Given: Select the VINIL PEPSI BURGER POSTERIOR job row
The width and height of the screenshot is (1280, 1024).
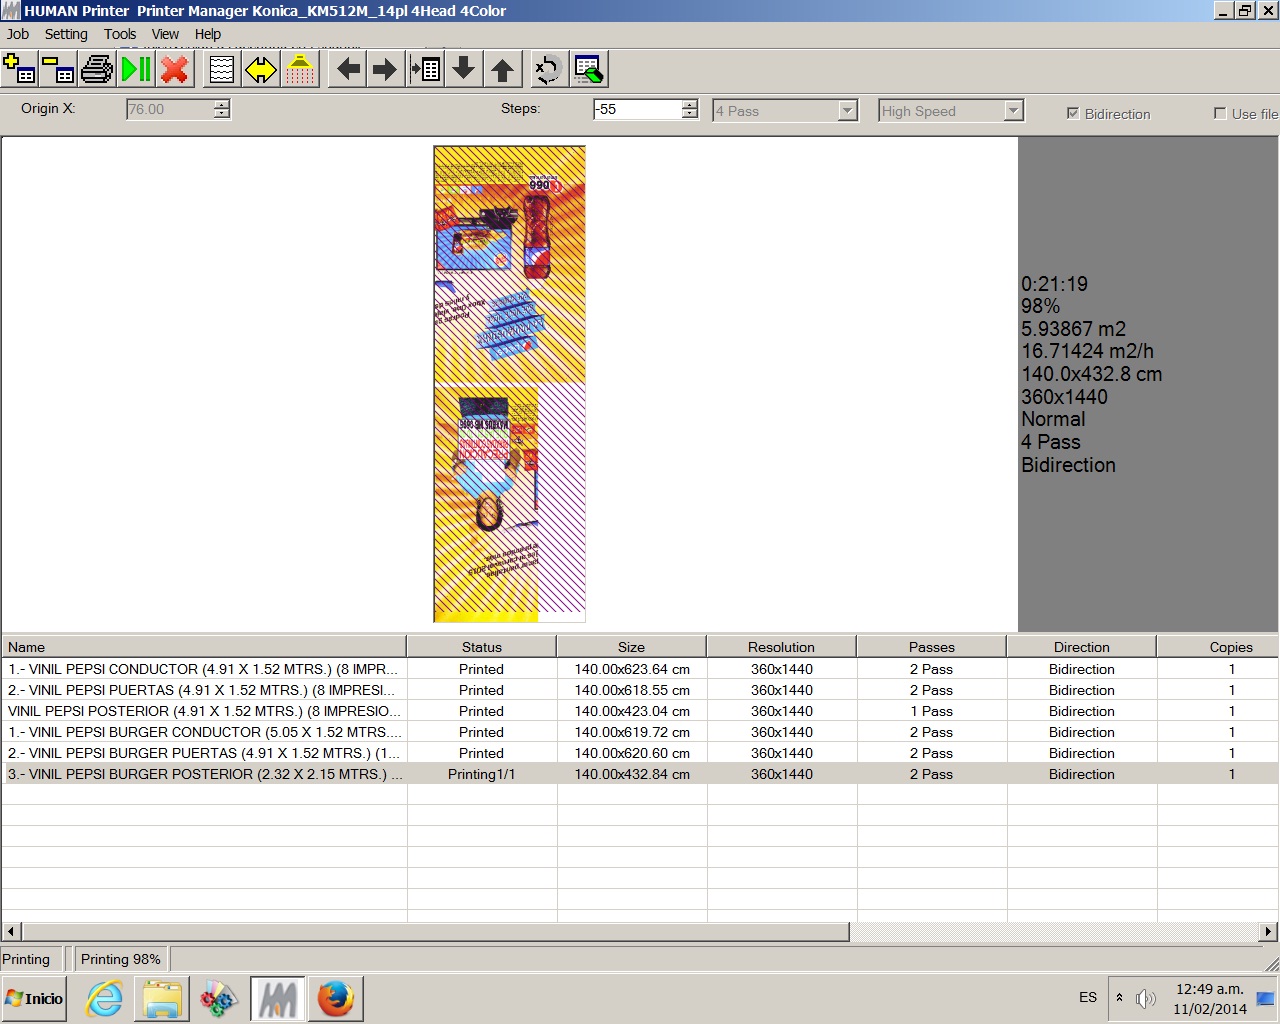Looking at the screenshot, I should [x=205, y=774].
